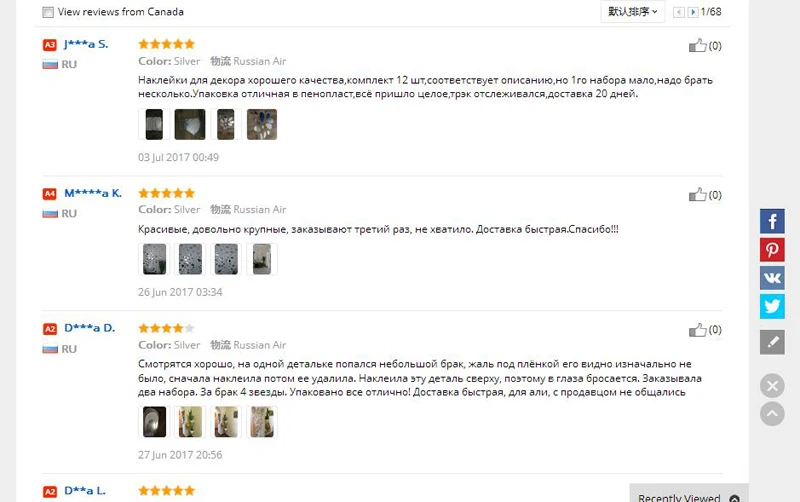Click the back-to-top arrow icon

[x=772, y=414]
